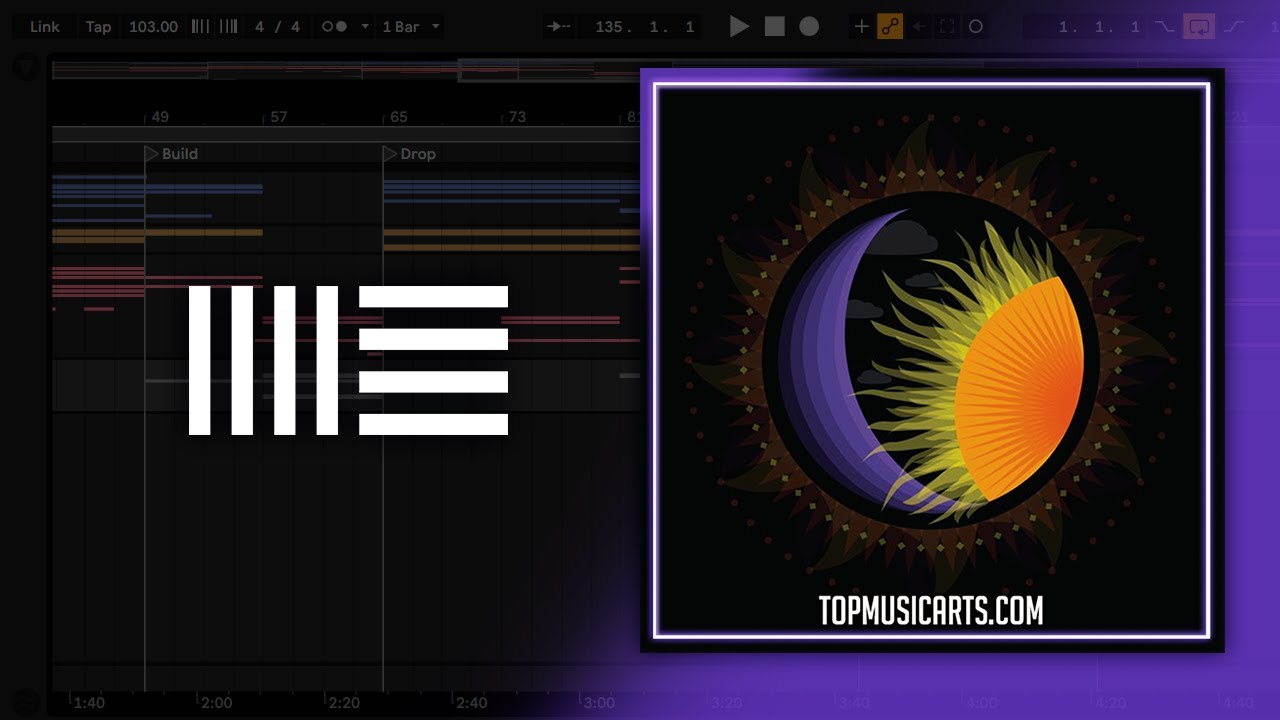Select the 103.00 tempo field

pos(153,27)
